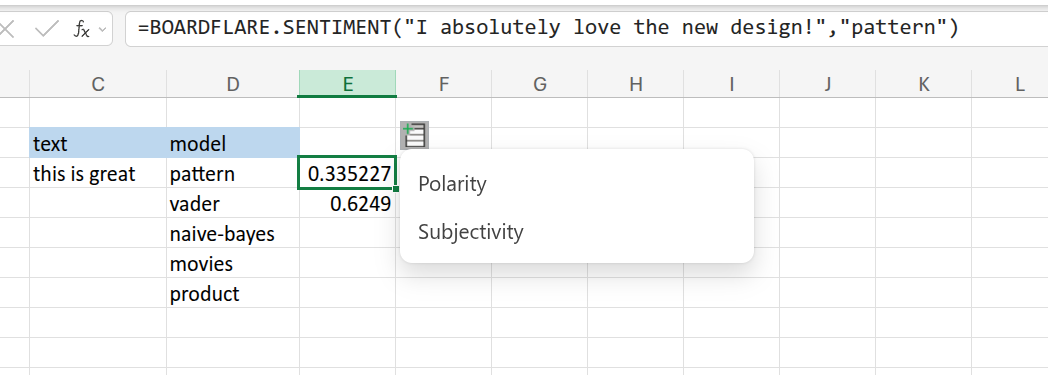
Task: Select column F header
Action: coord(444,84)
